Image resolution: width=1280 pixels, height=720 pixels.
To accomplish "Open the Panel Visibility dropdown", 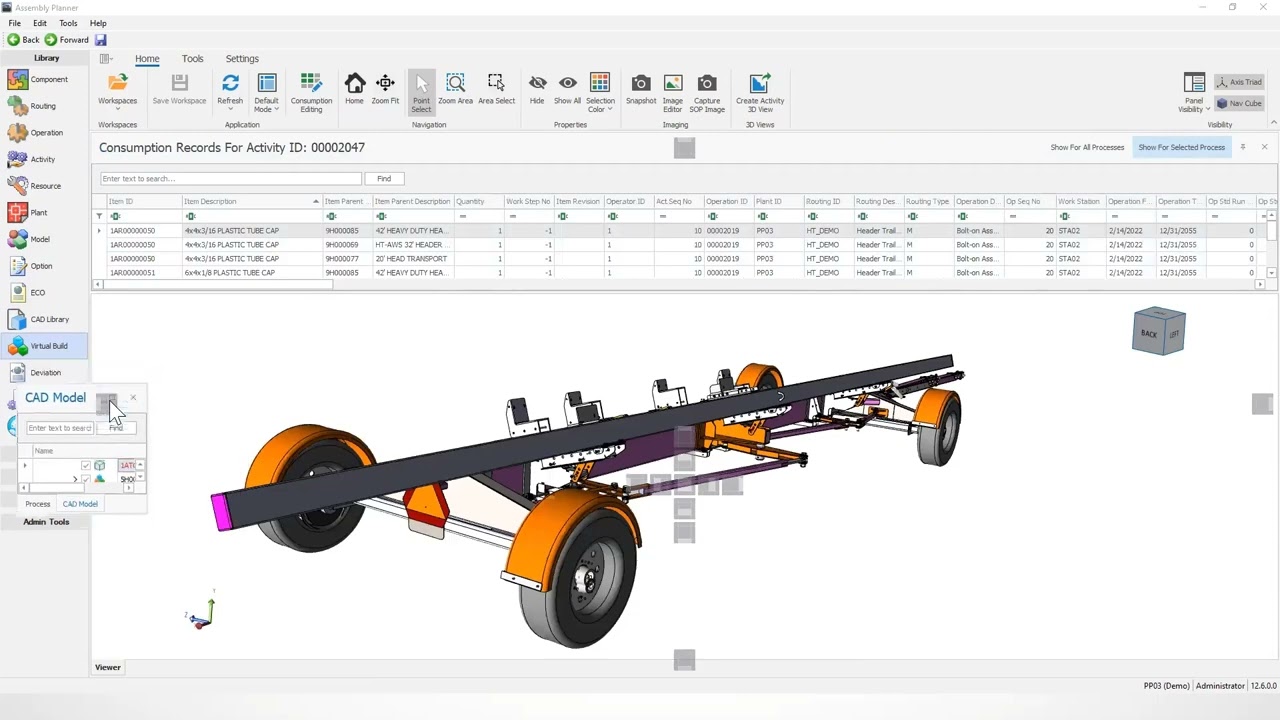I will (x=1194, y=92).
